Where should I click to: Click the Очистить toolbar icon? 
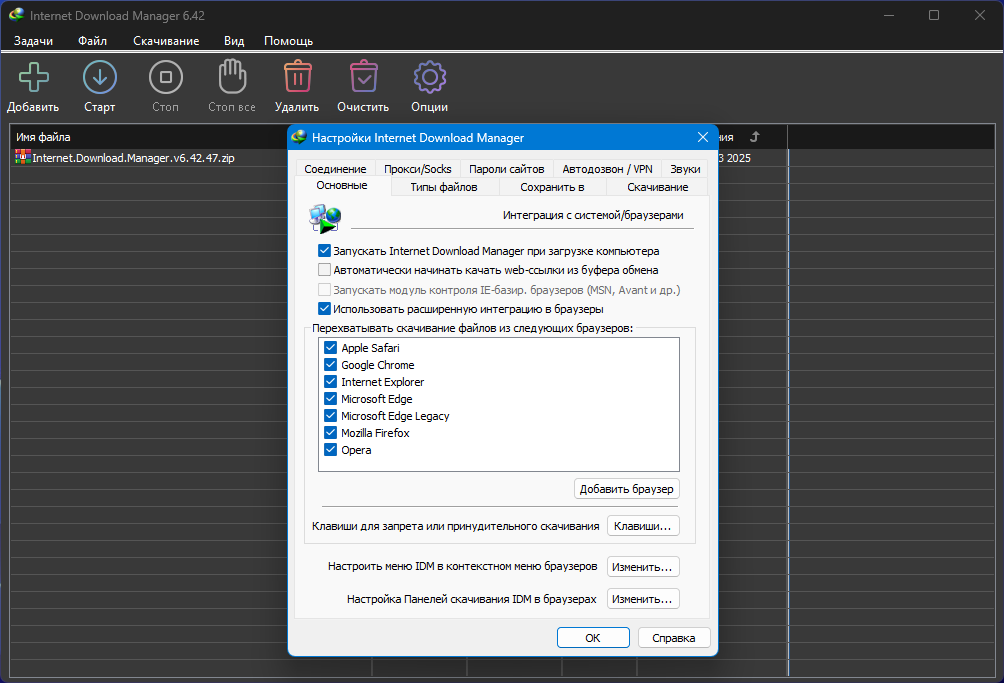(x=363, y=78)
